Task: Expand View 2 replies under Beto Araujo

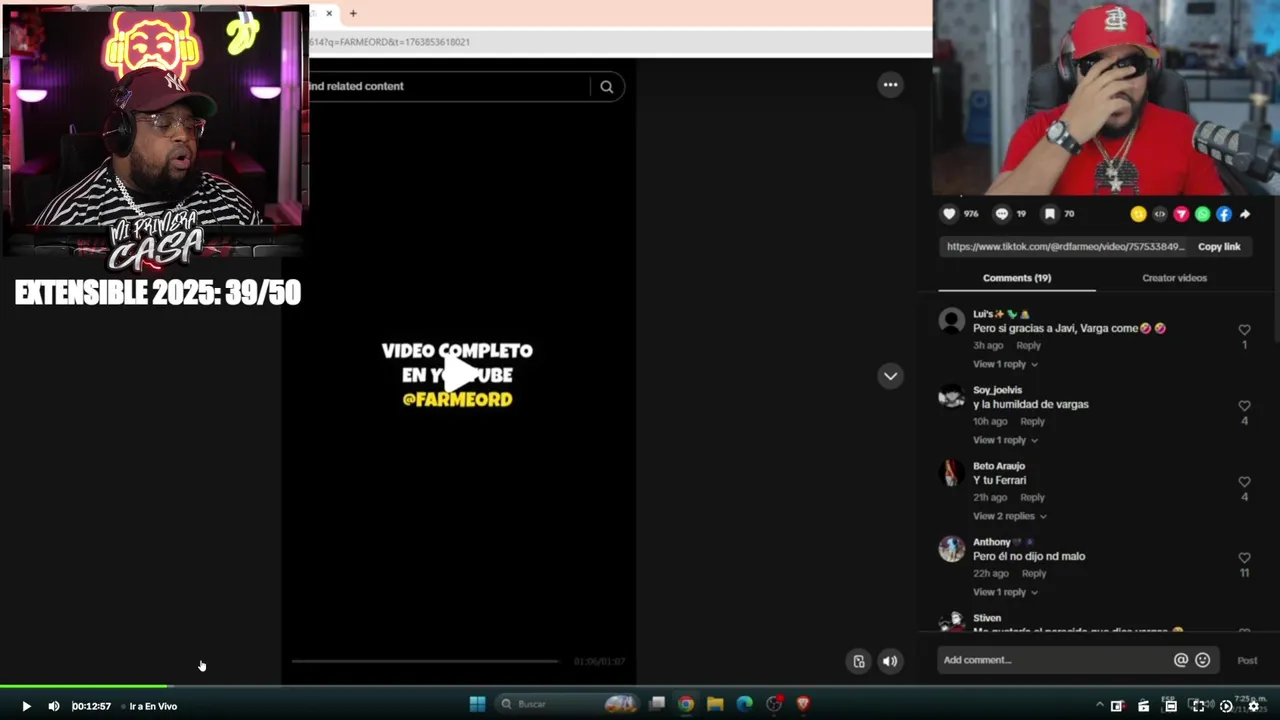Action: coord(1009,516)
